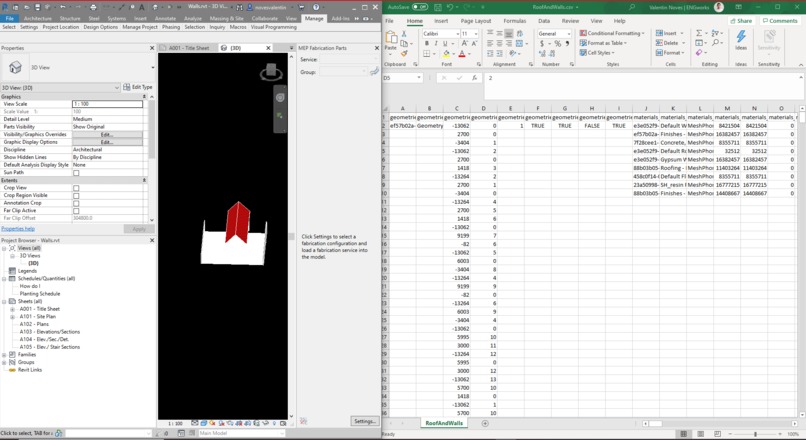Click the Share button in Excel
The width and height of the screenshot is (806, 440).
tap(741, 21)
